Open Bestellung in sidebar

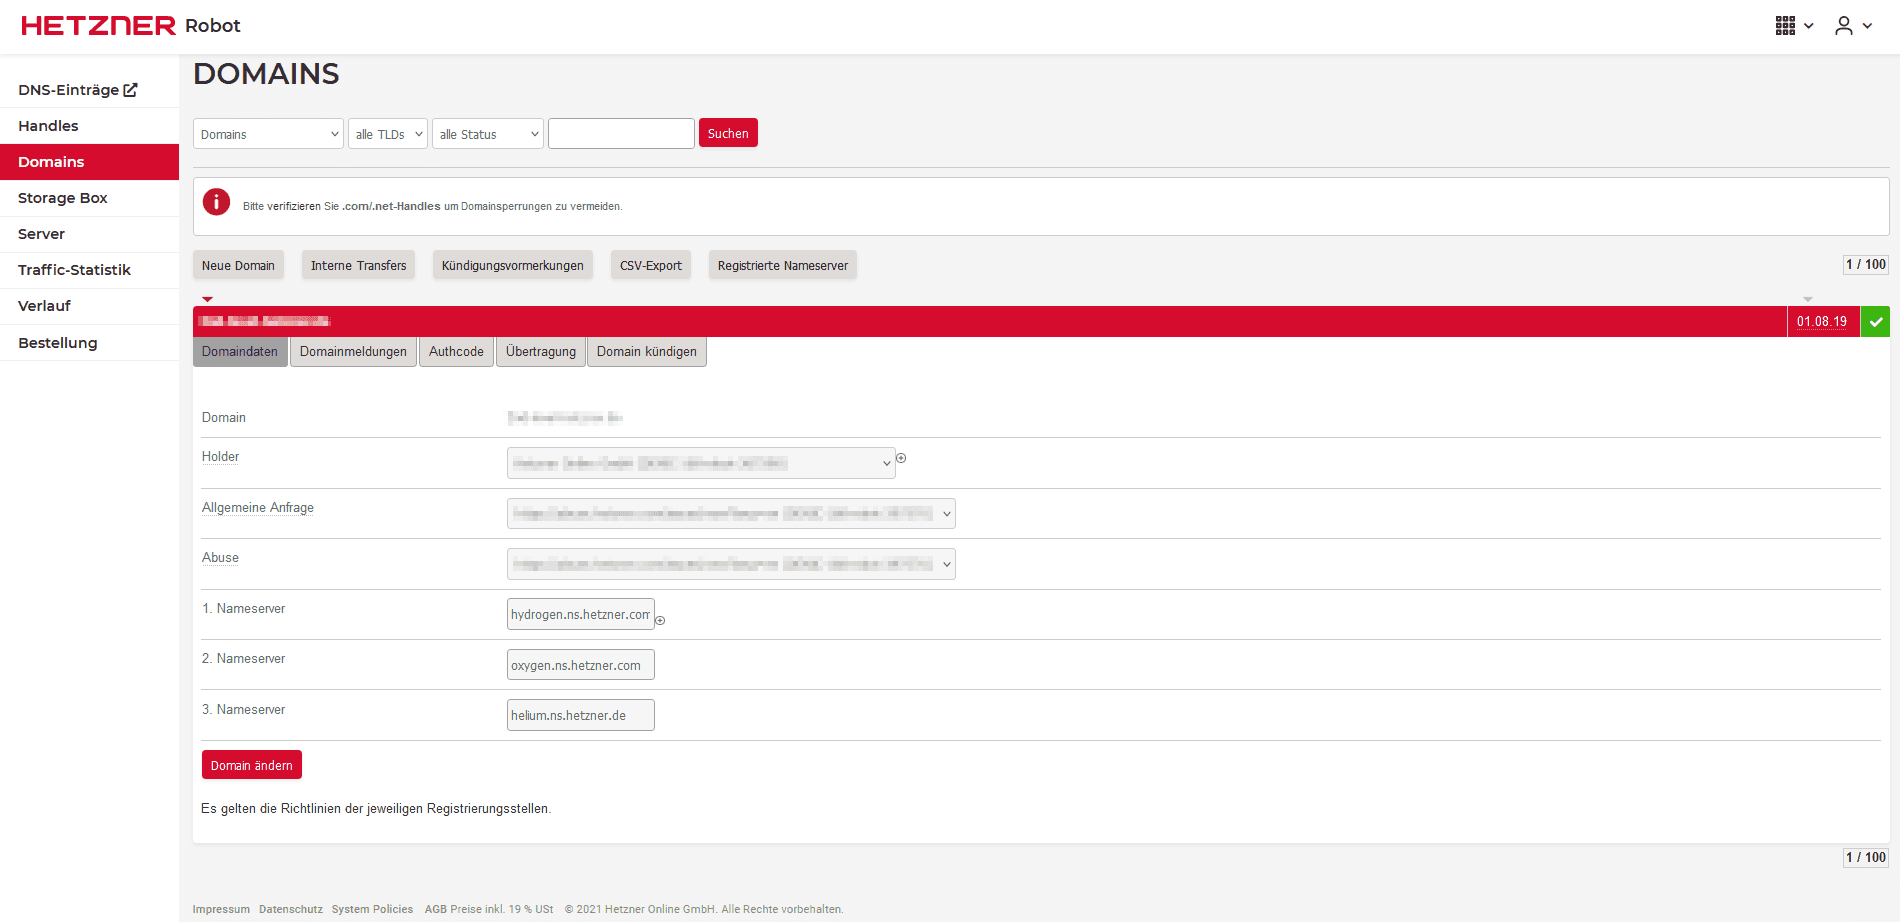pos(90,343)
